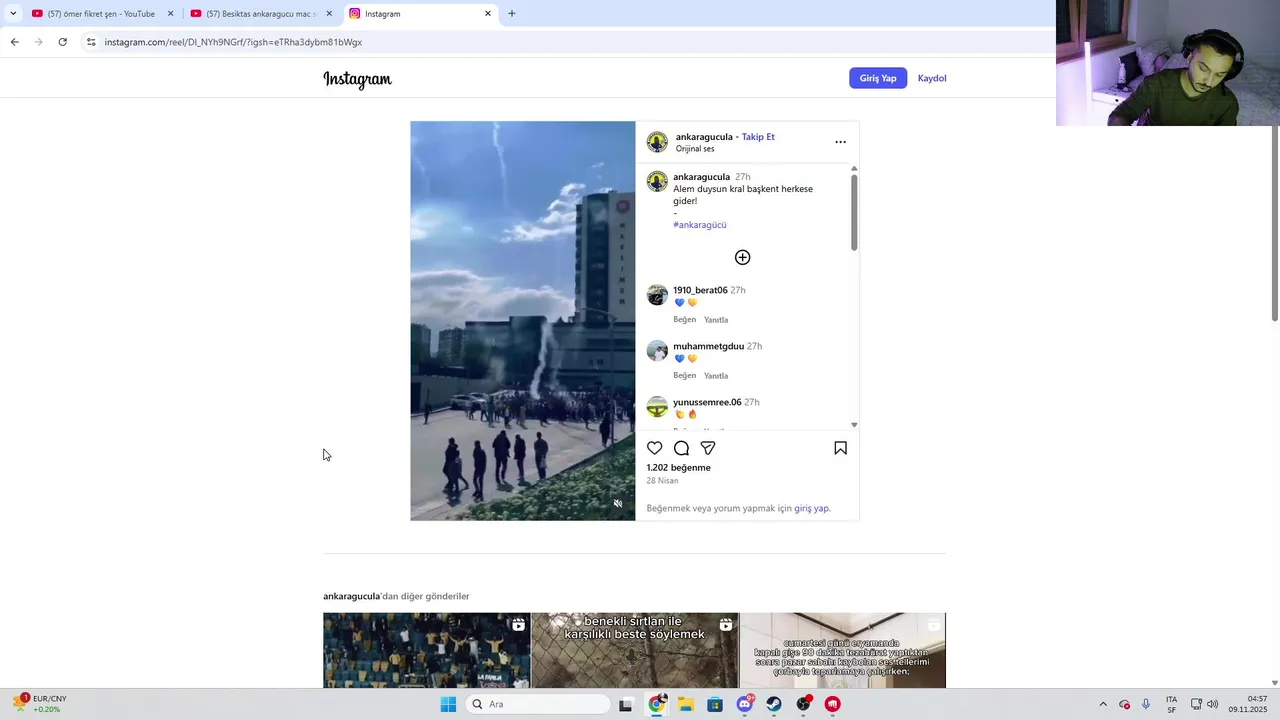This screenshot has height=720, width=1280.
Task: Click Beğen under muhammetgduu comment
Action: coord(684,376)
